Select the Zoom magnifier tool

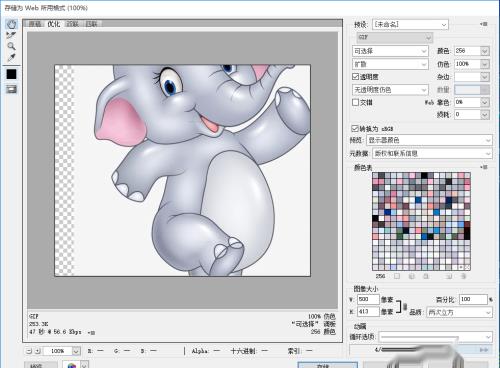pos(11,46)
